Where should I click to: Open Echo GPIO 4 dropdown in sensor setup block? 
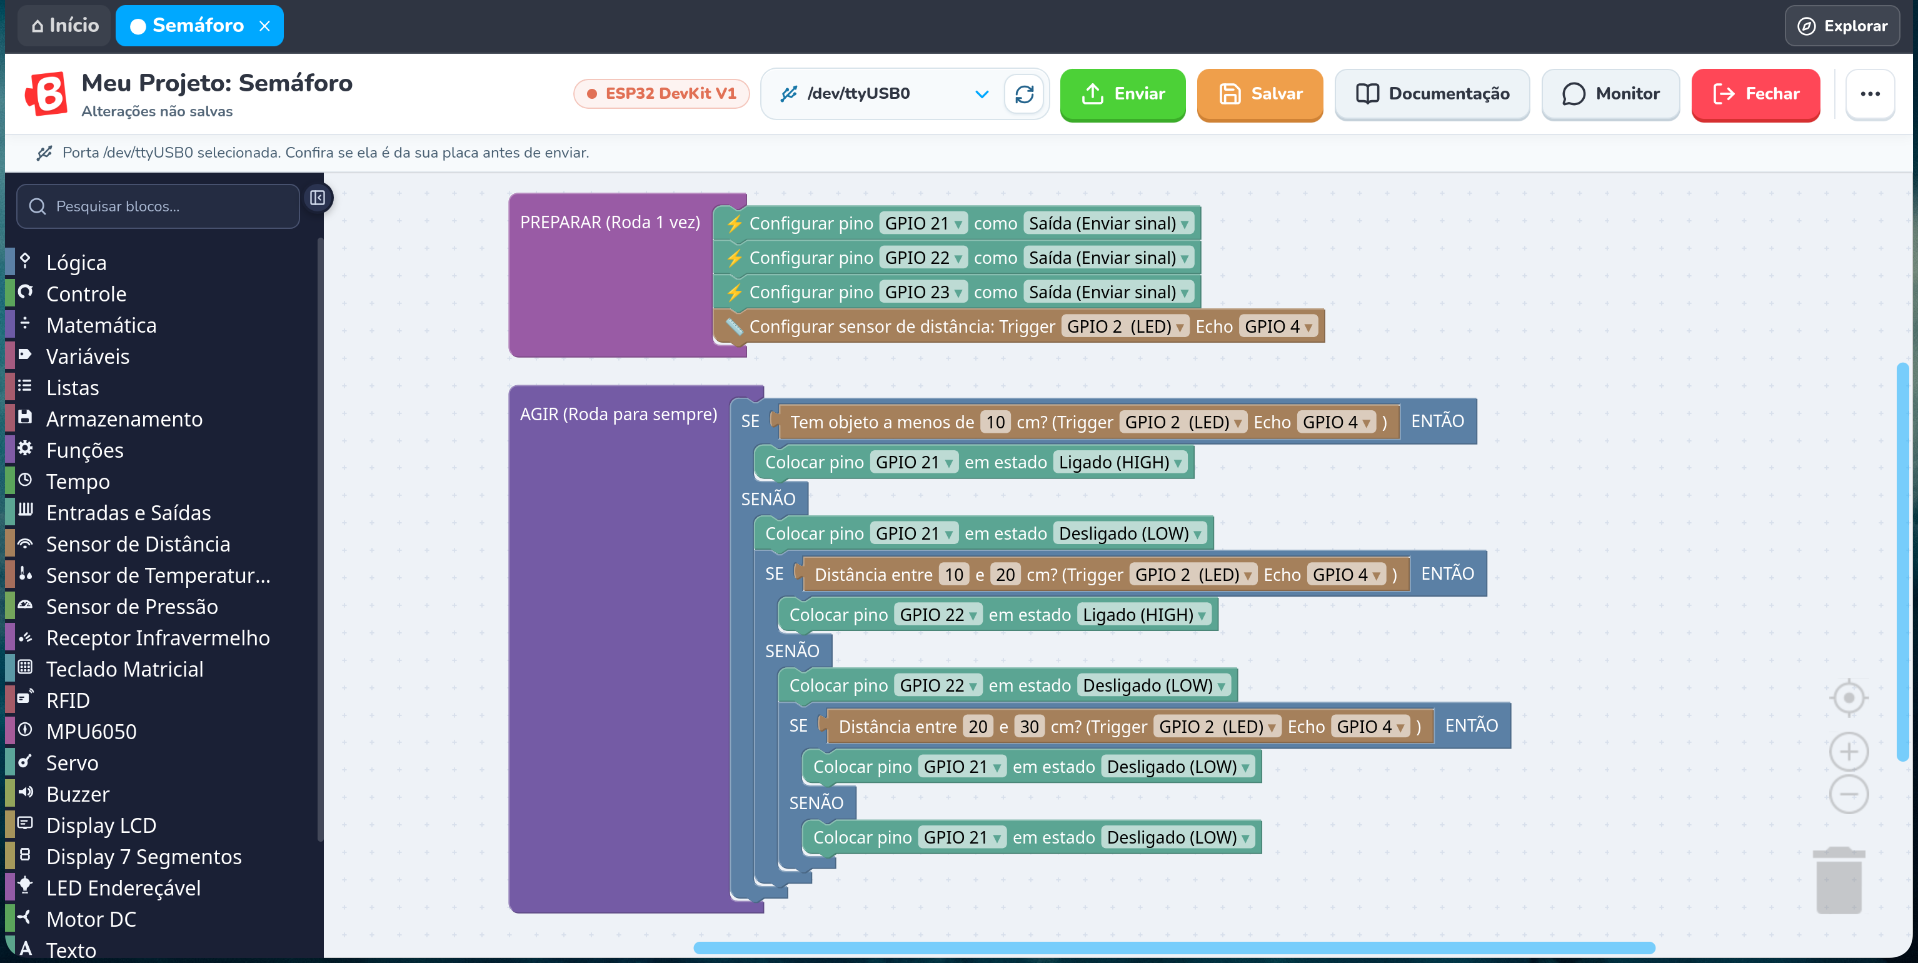point(1279,327)
